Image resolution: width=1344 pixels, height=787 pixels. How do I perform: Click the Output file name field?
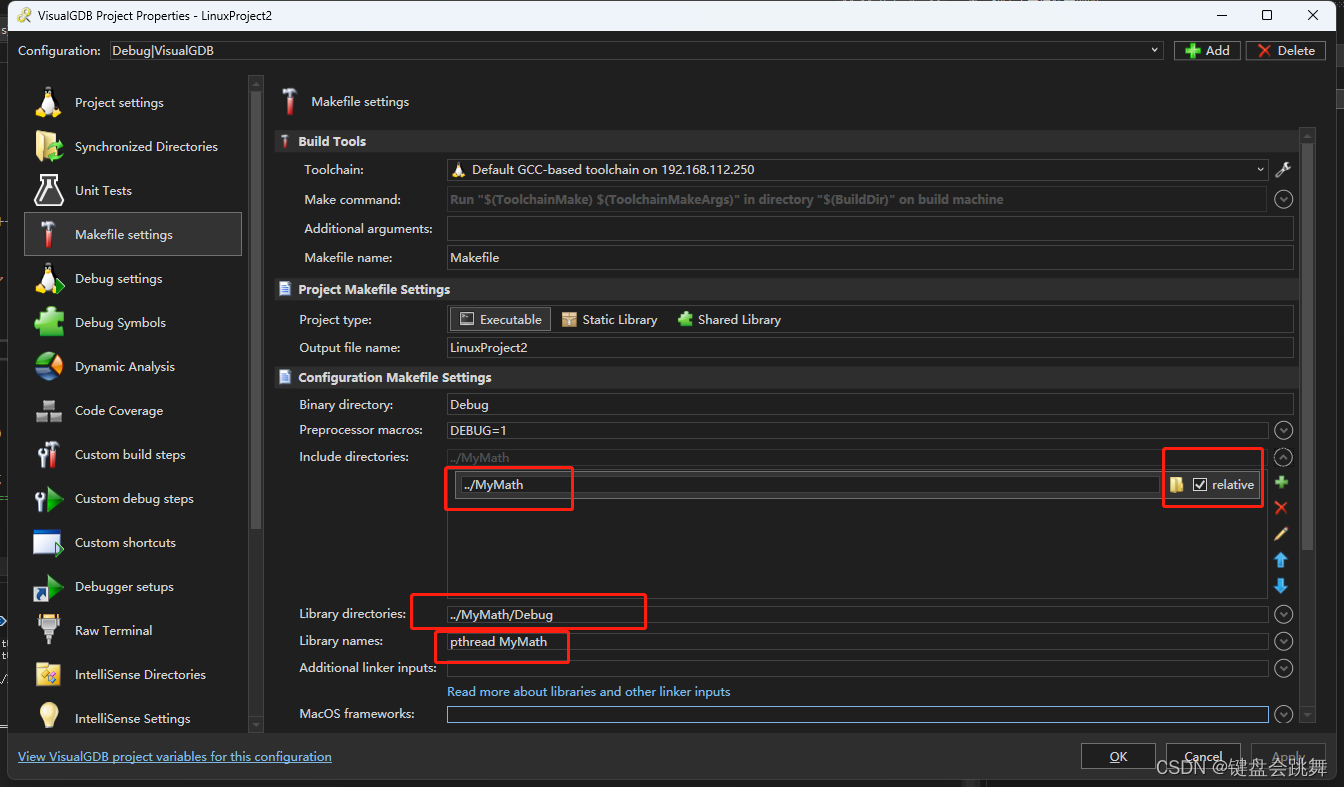(x=870, y=348)
